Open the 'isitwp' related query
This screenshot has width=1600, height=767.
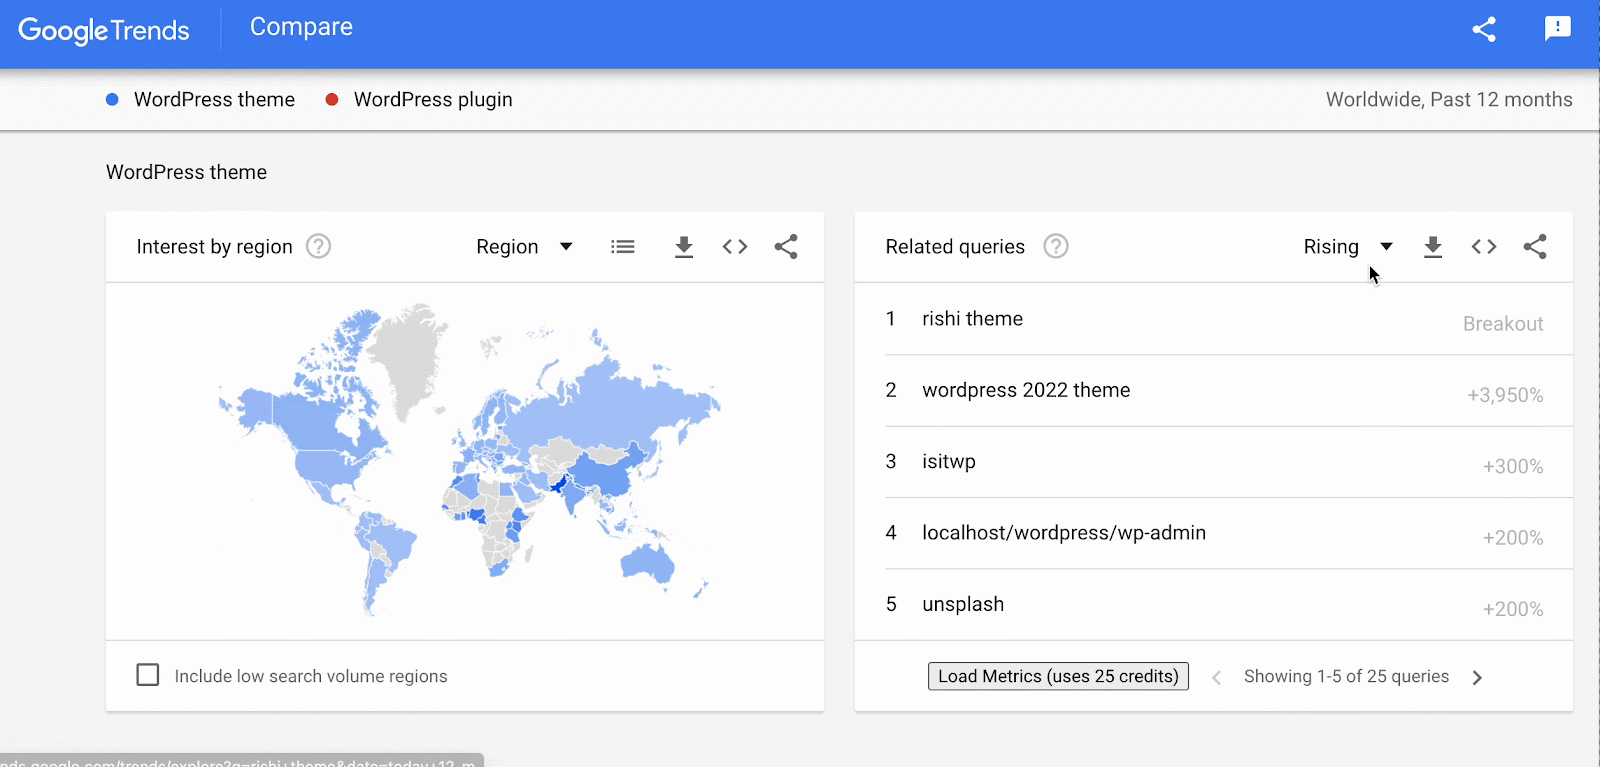coord(949,462)
